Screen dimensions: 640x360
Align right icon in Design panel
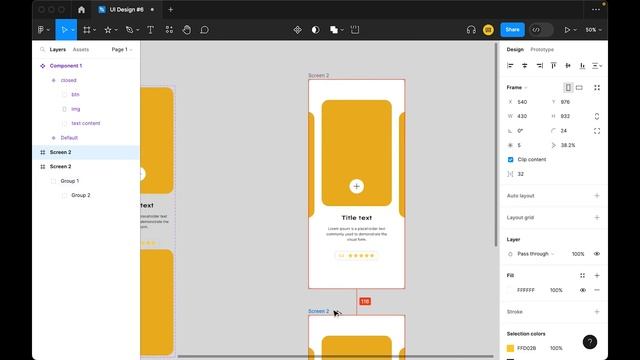(539, 66)
